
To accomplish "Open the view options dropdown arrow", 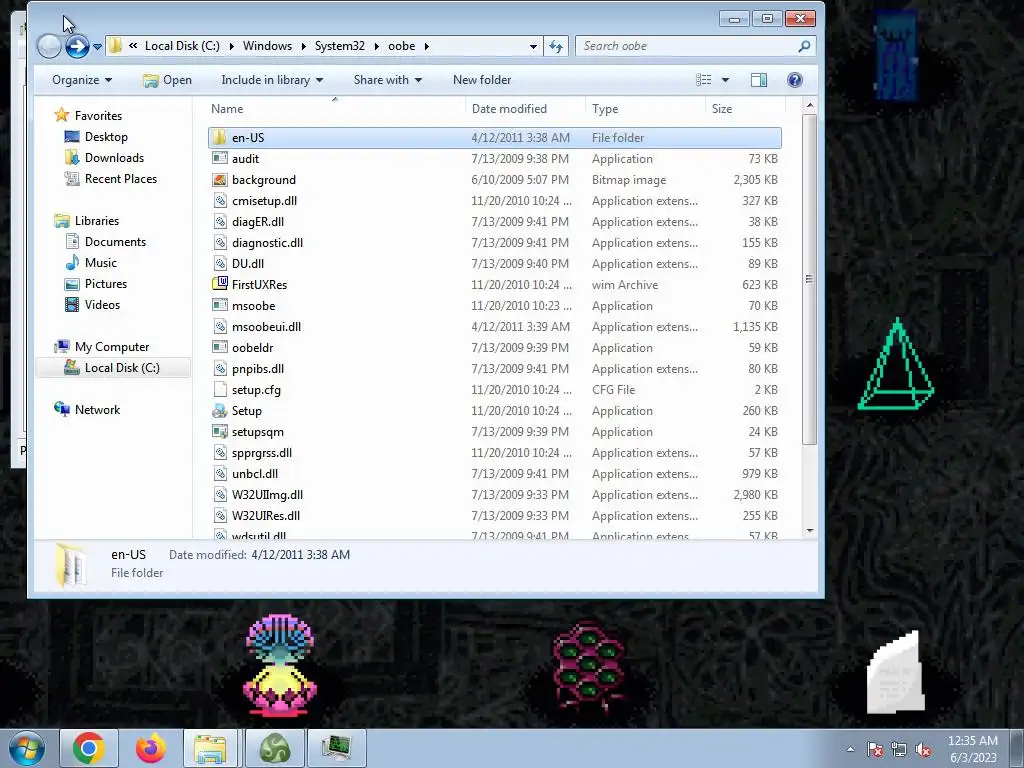I will (x=725, y=80).
